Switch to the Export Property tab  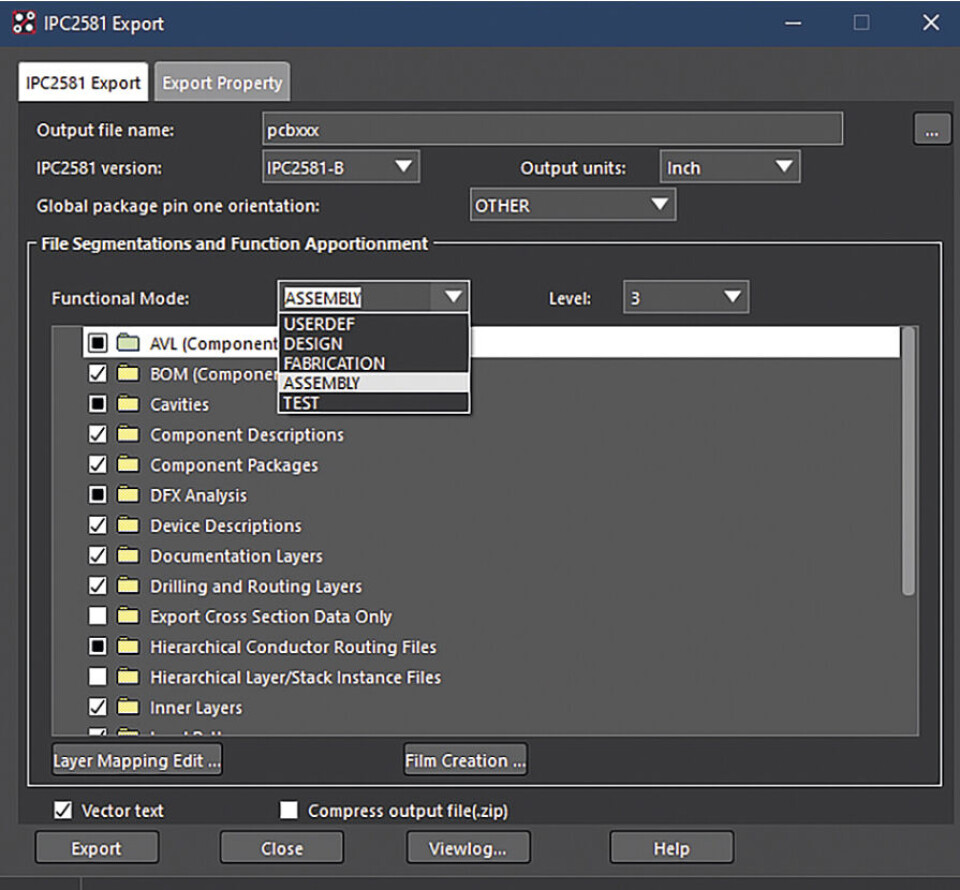coord(222,83)
